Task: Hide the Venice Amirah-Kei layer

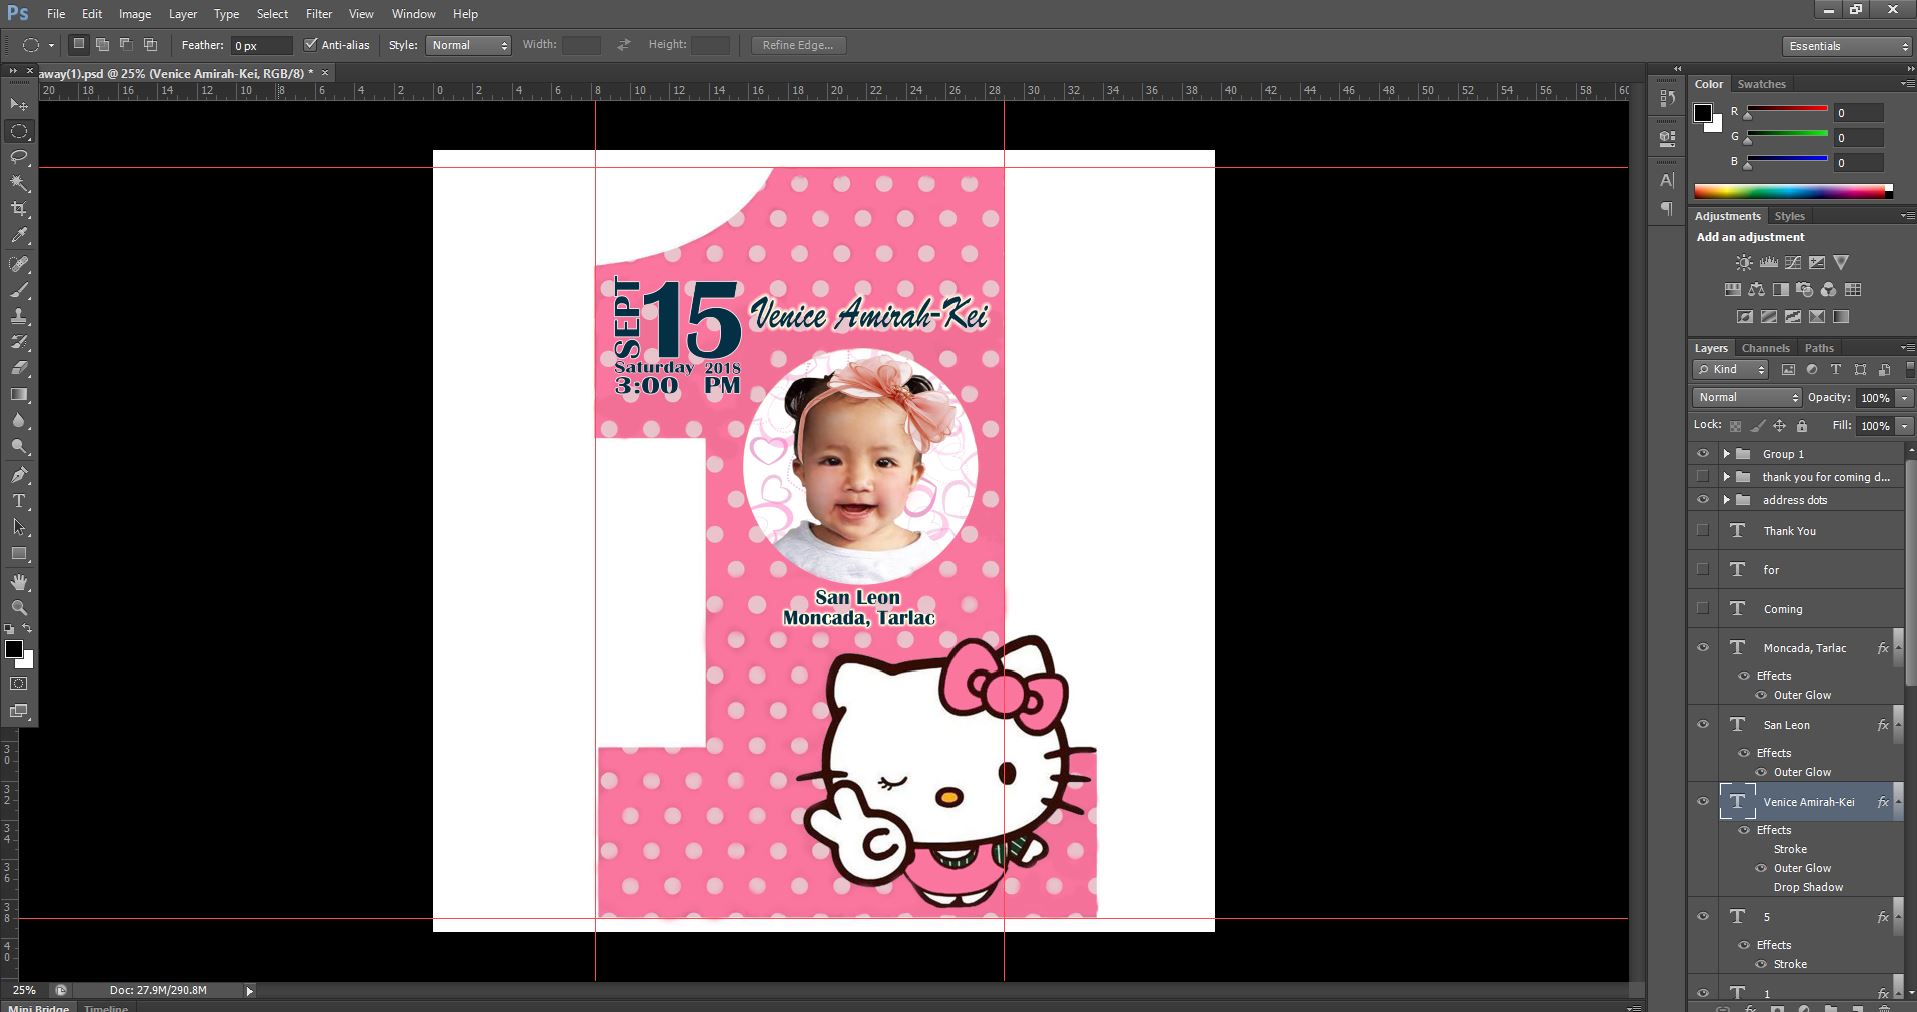Action: coord(1703,802)
